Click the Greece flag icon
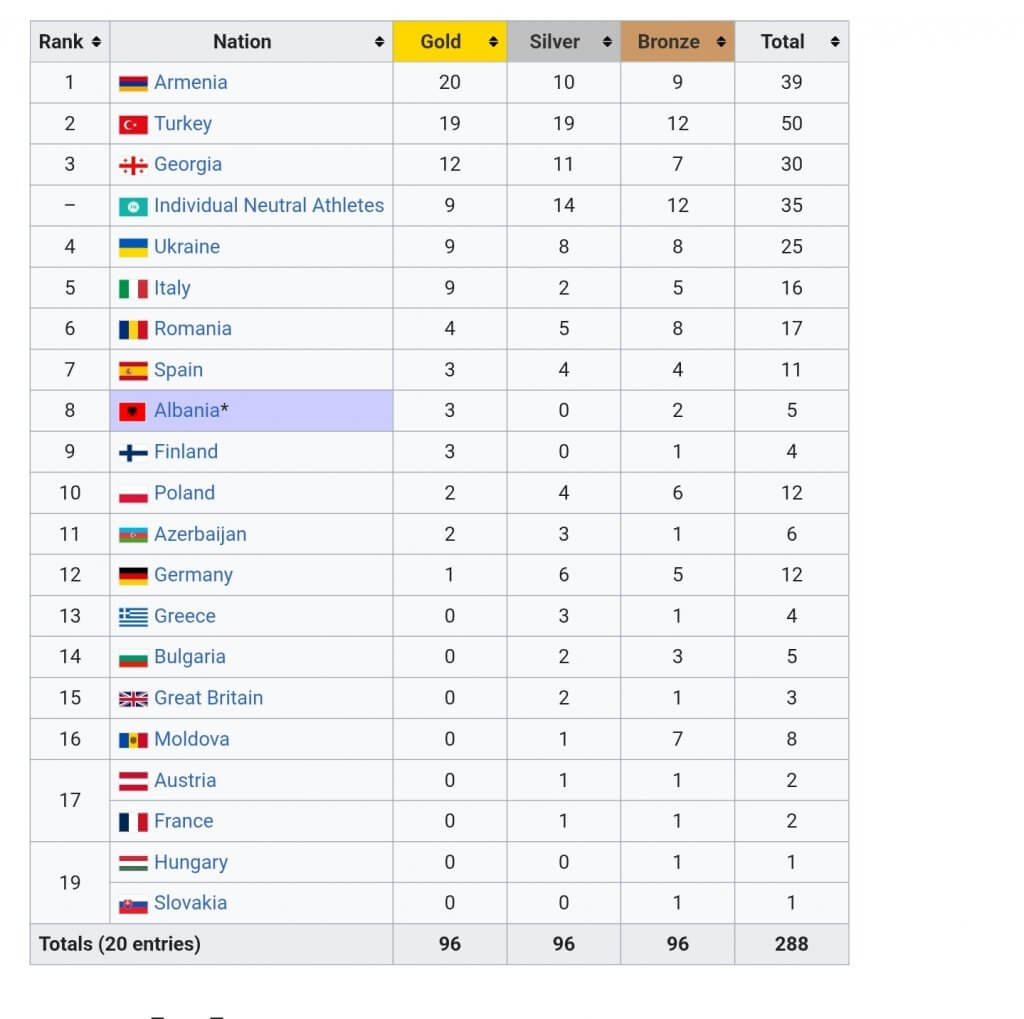 (133, 617)
